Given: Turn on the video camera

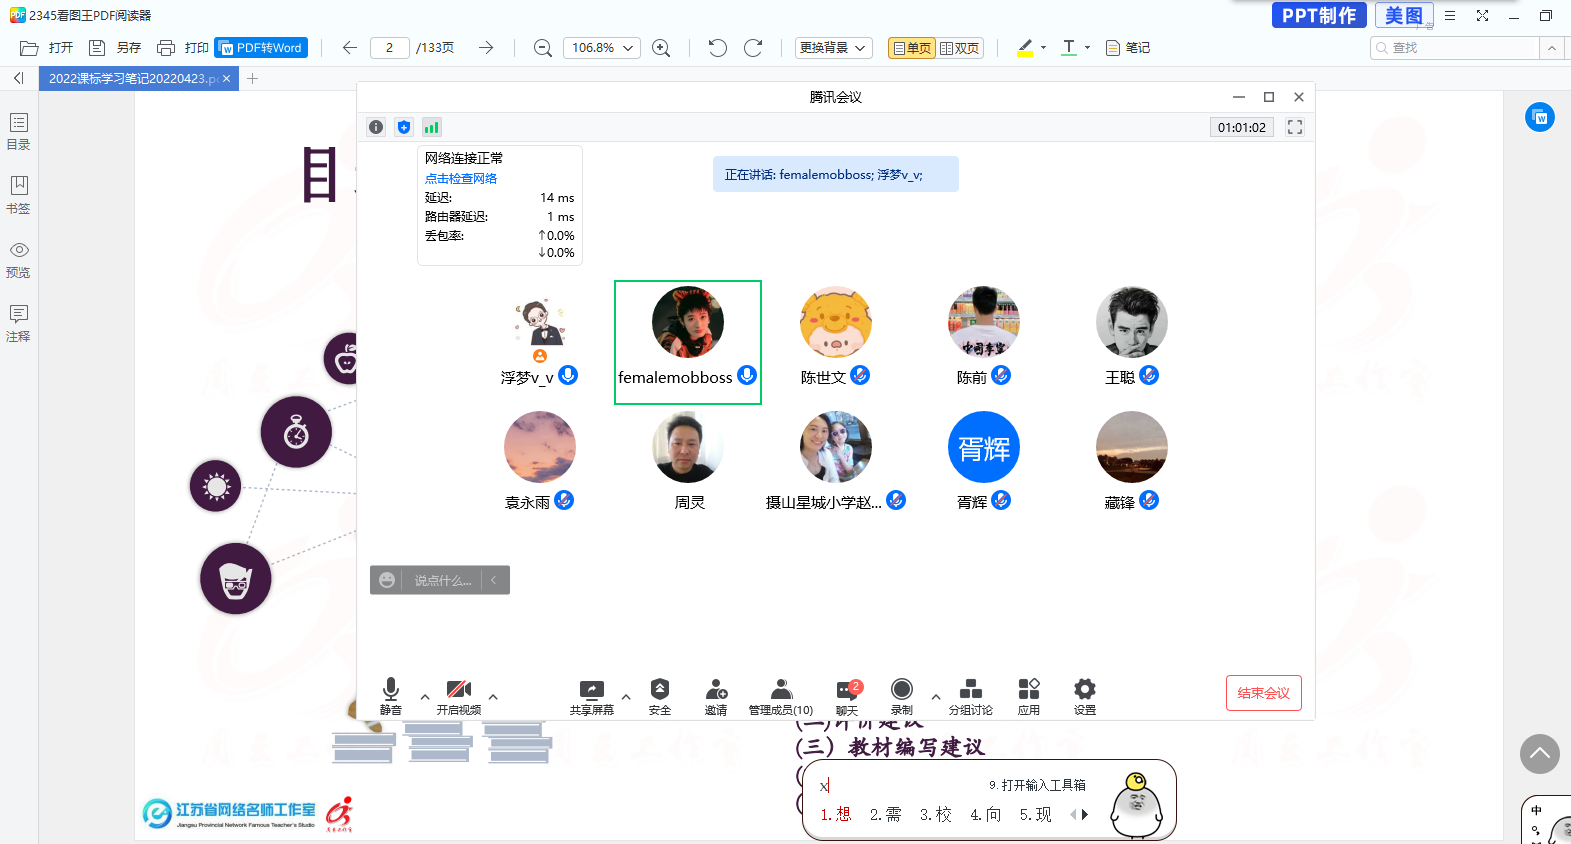Looking at the screenshot, I should (458, 690).
